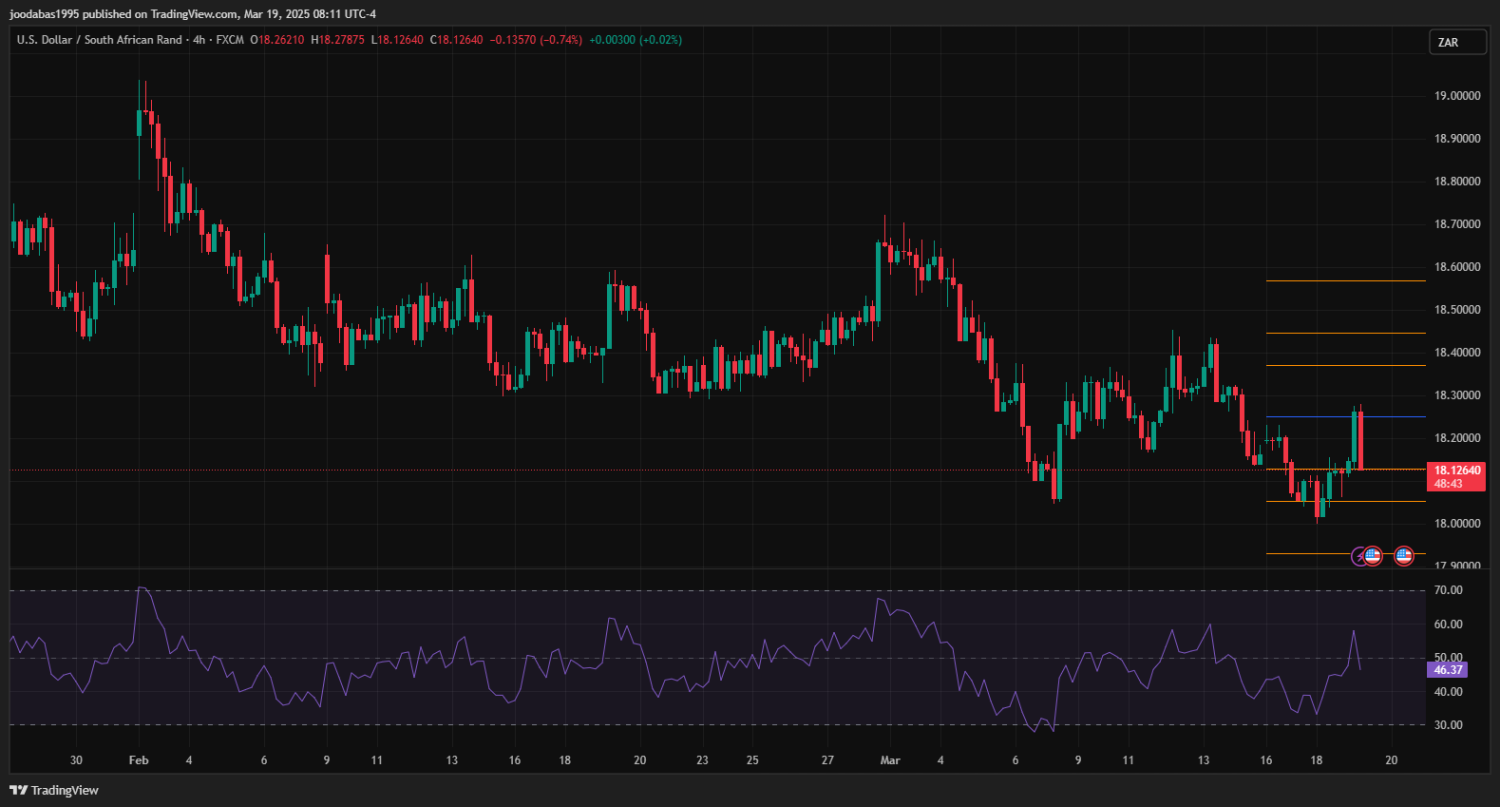Viewport: 1500px width, 807px height.
Task: Click the purple lightning event icon
Action: coord(1359,555)
